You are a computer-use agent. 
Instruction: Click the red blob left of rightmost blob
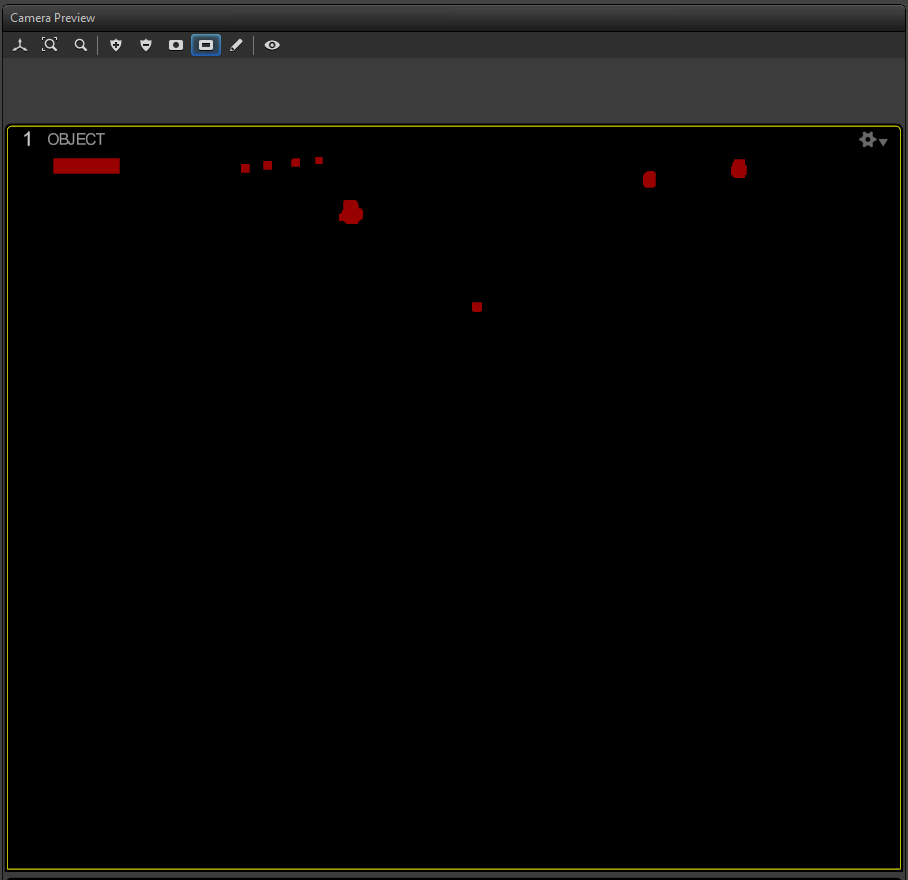coord(649,179)
